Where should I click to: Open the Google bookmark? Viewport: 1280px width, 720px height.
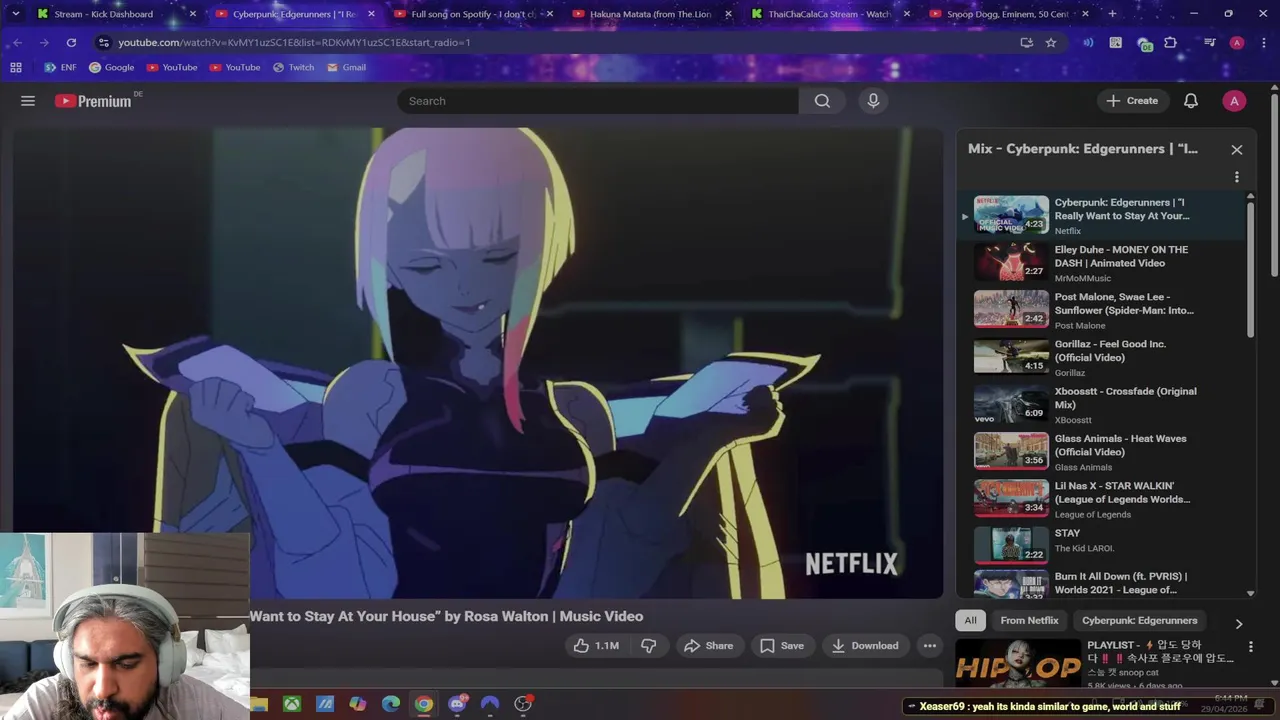(111, 68)
